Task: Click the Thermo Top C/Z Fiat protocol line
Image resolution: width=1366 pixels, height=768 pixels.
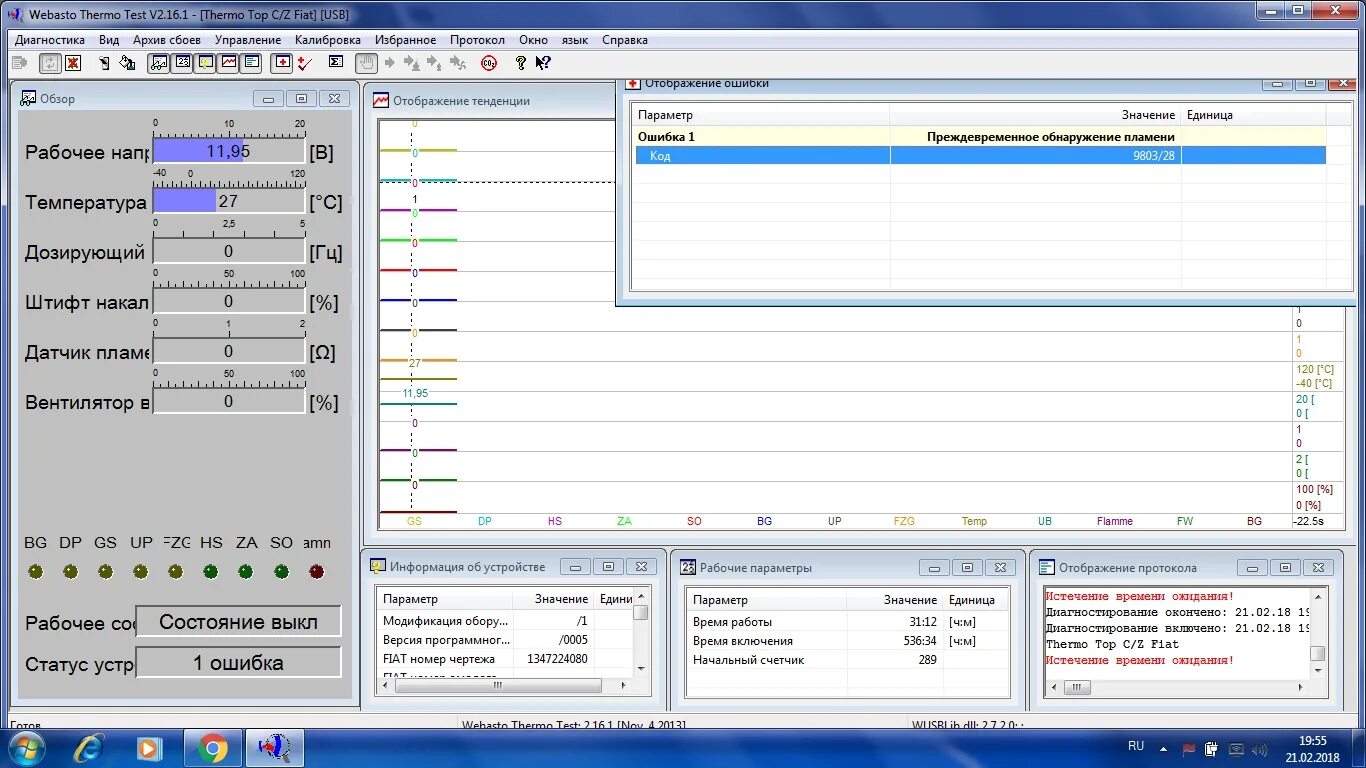Action: coord(1112,644)
